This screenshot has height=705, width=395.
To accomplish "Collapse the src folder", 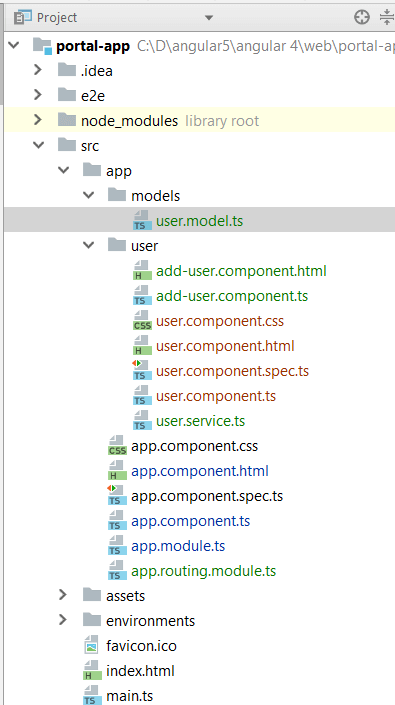I will pos(39,145).
